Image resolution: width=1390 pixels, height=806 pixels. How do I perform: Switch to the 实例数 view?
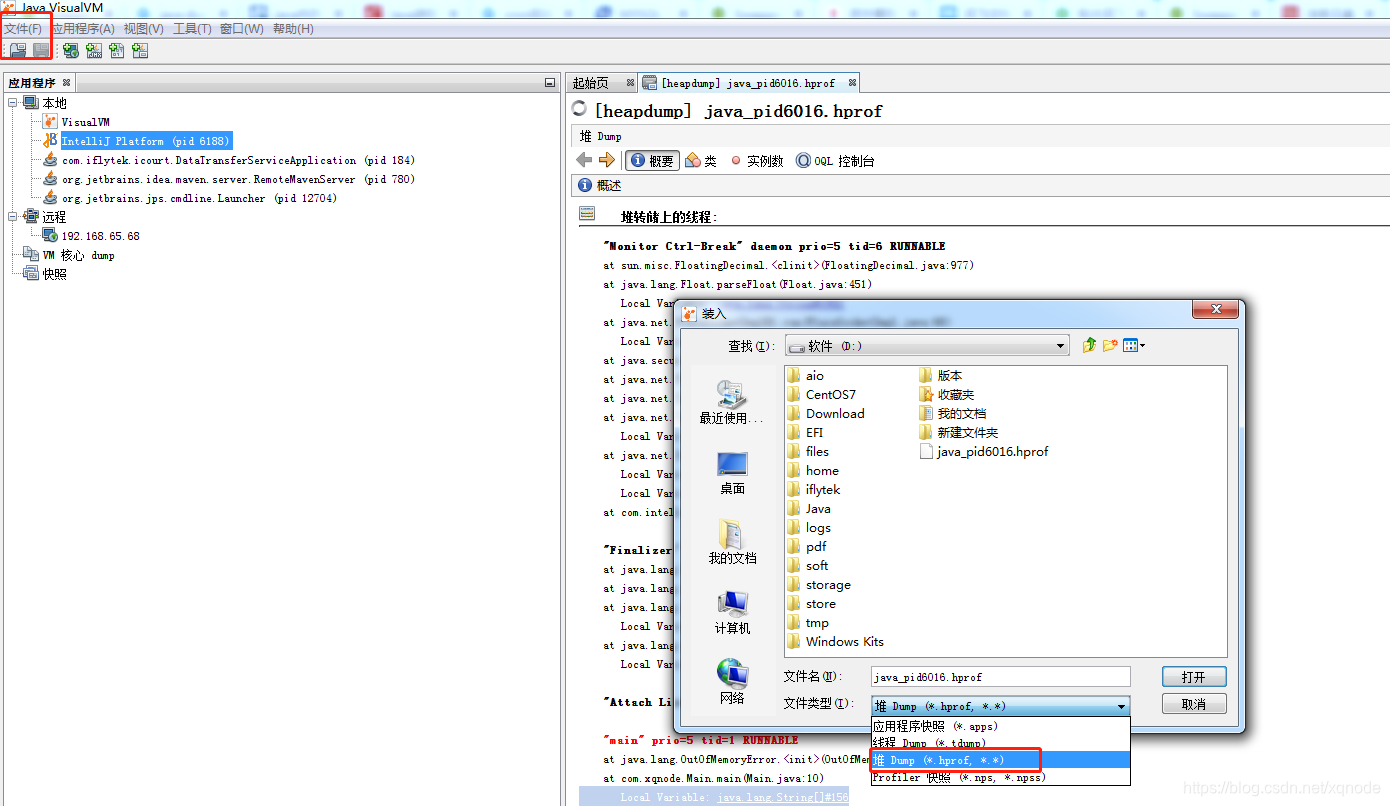757,160
